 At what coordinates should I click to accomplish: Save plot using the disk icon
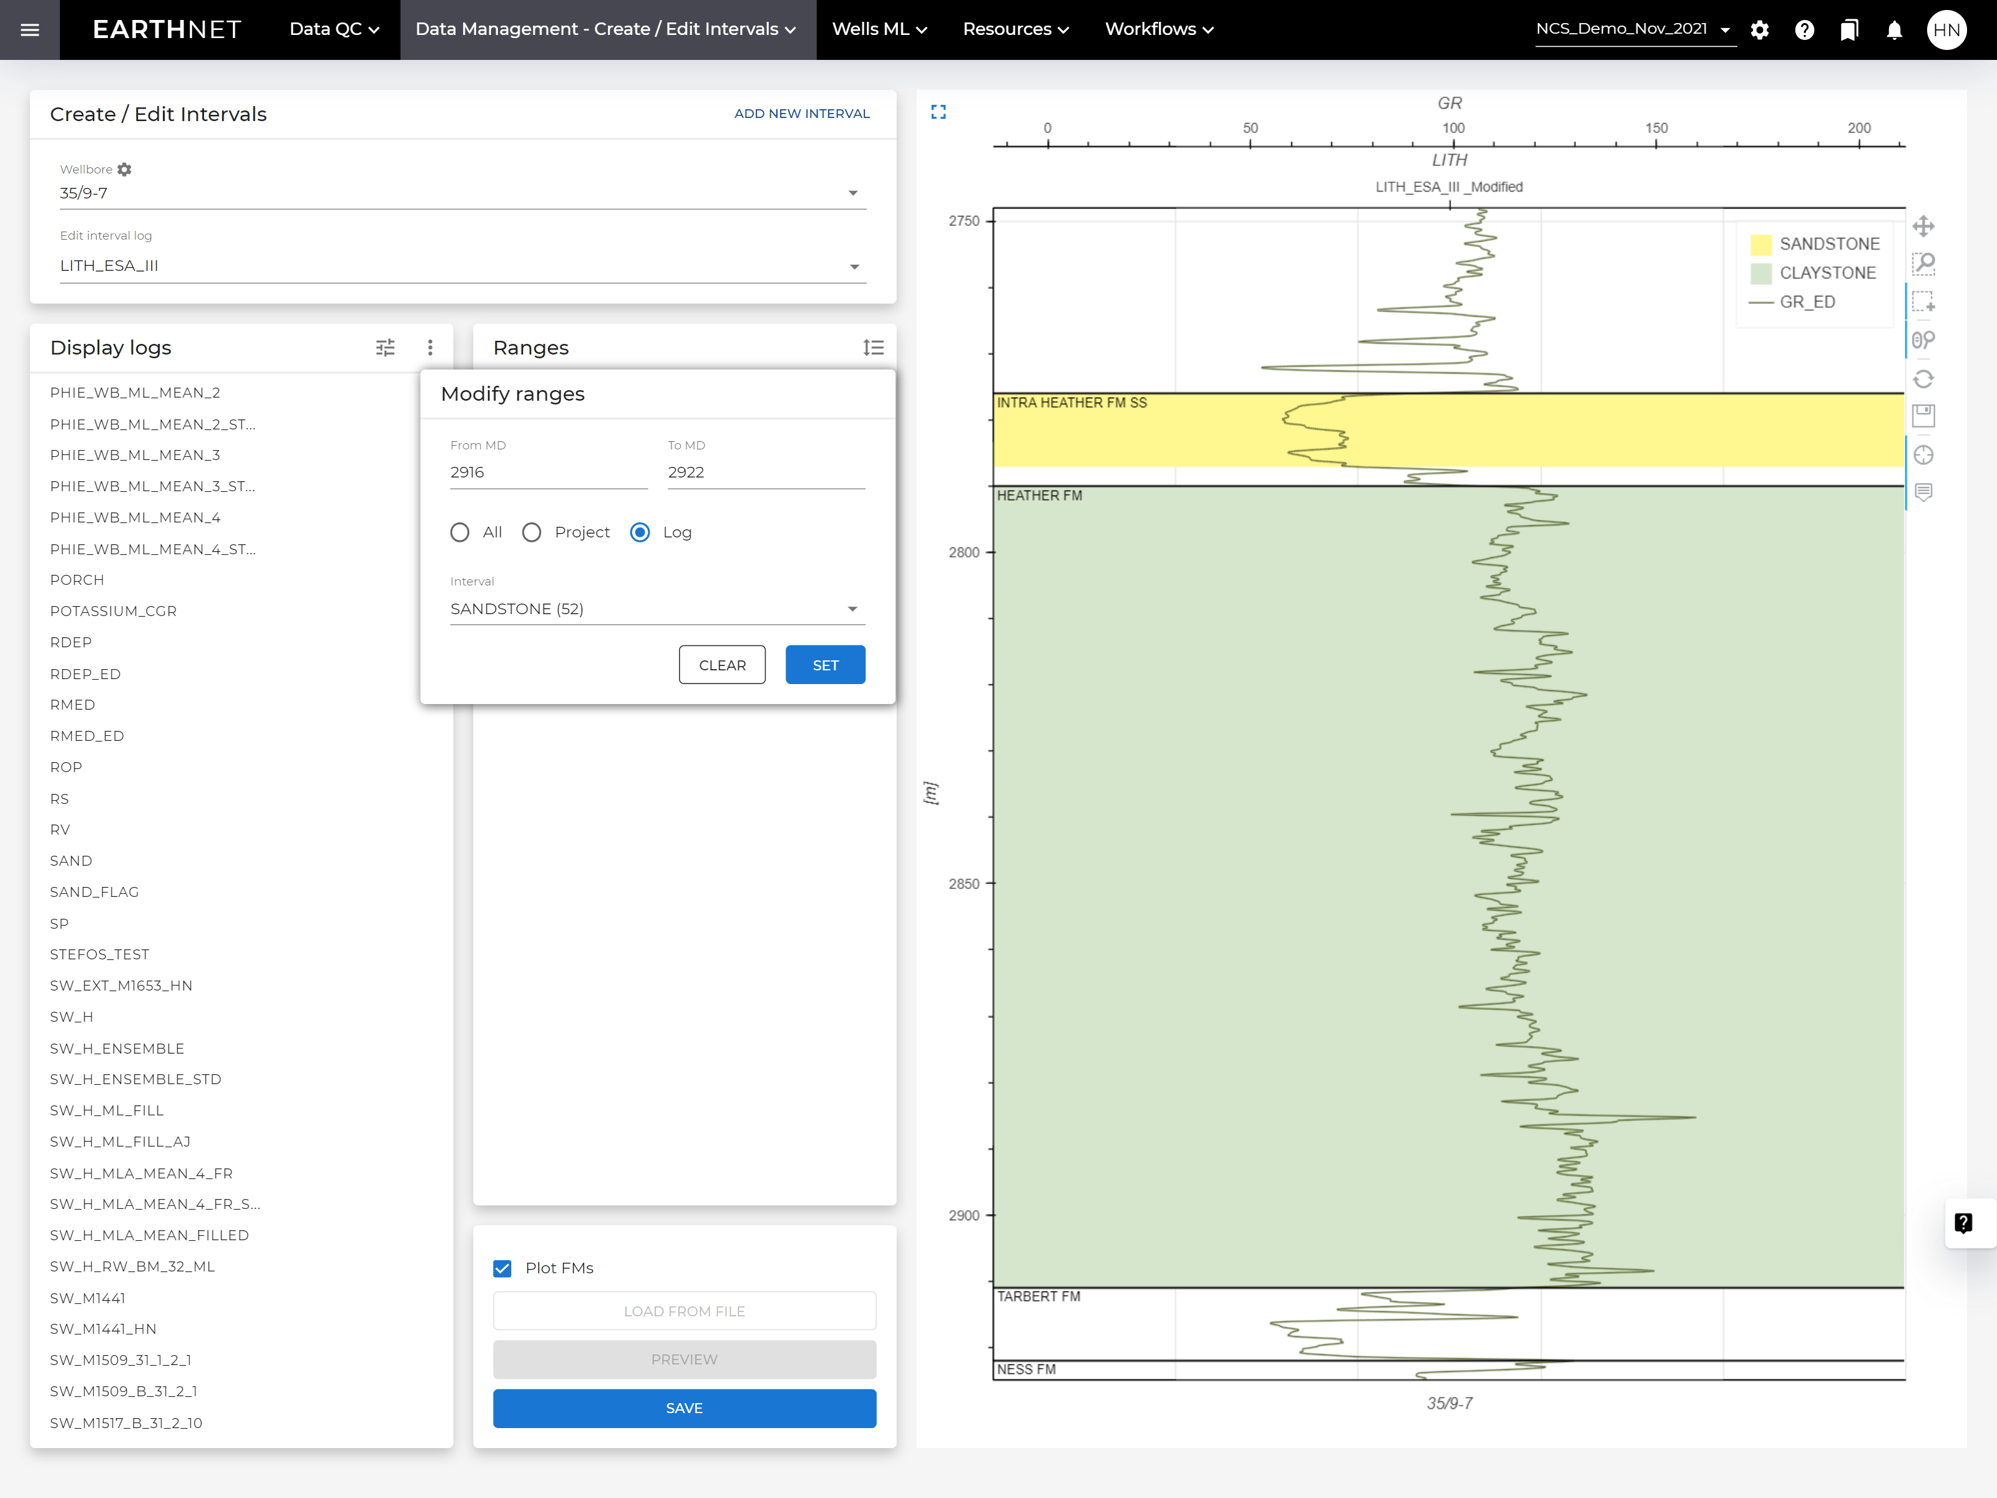[1923, 416]
